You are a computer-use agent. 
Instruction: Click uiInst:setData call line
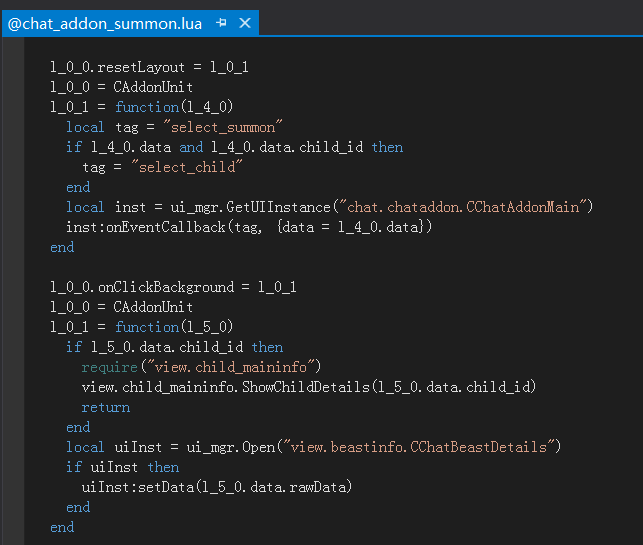pos(217,487)
